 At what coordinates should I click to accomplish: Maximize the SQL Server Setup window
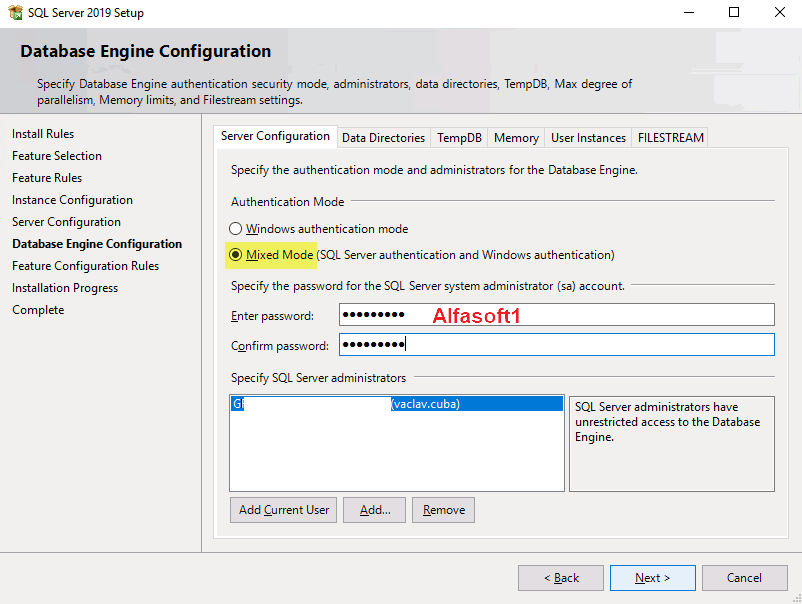click(x=734, y=13)
